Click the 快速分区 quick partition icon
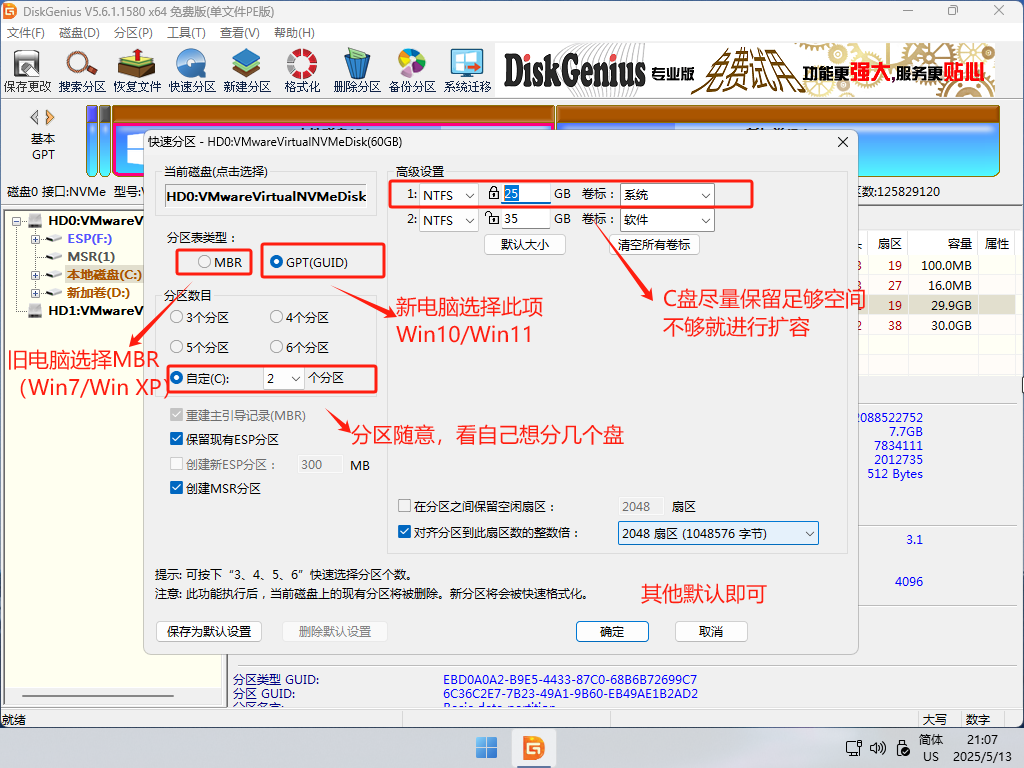Viewport: 1024px width, 768px height. coord(191,71)
